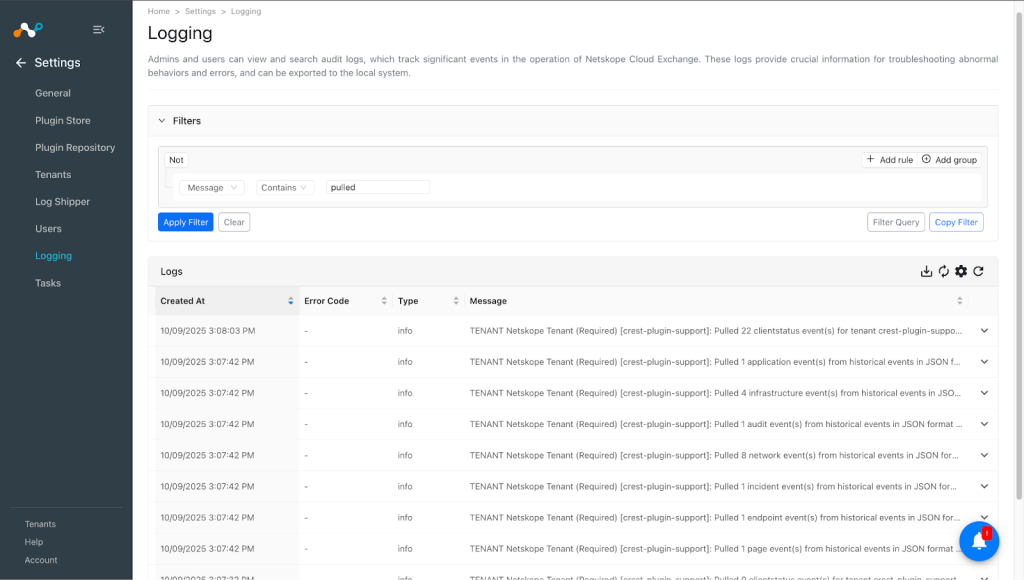Click the Netskope Cloud Exchange logo
This screenshot has height=580, width=1024.
(28, 29)
